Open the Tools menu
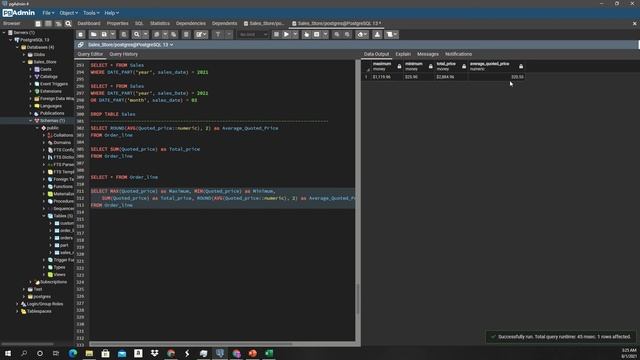The height and width of the screenshot is (360, 640). [91, 13]
